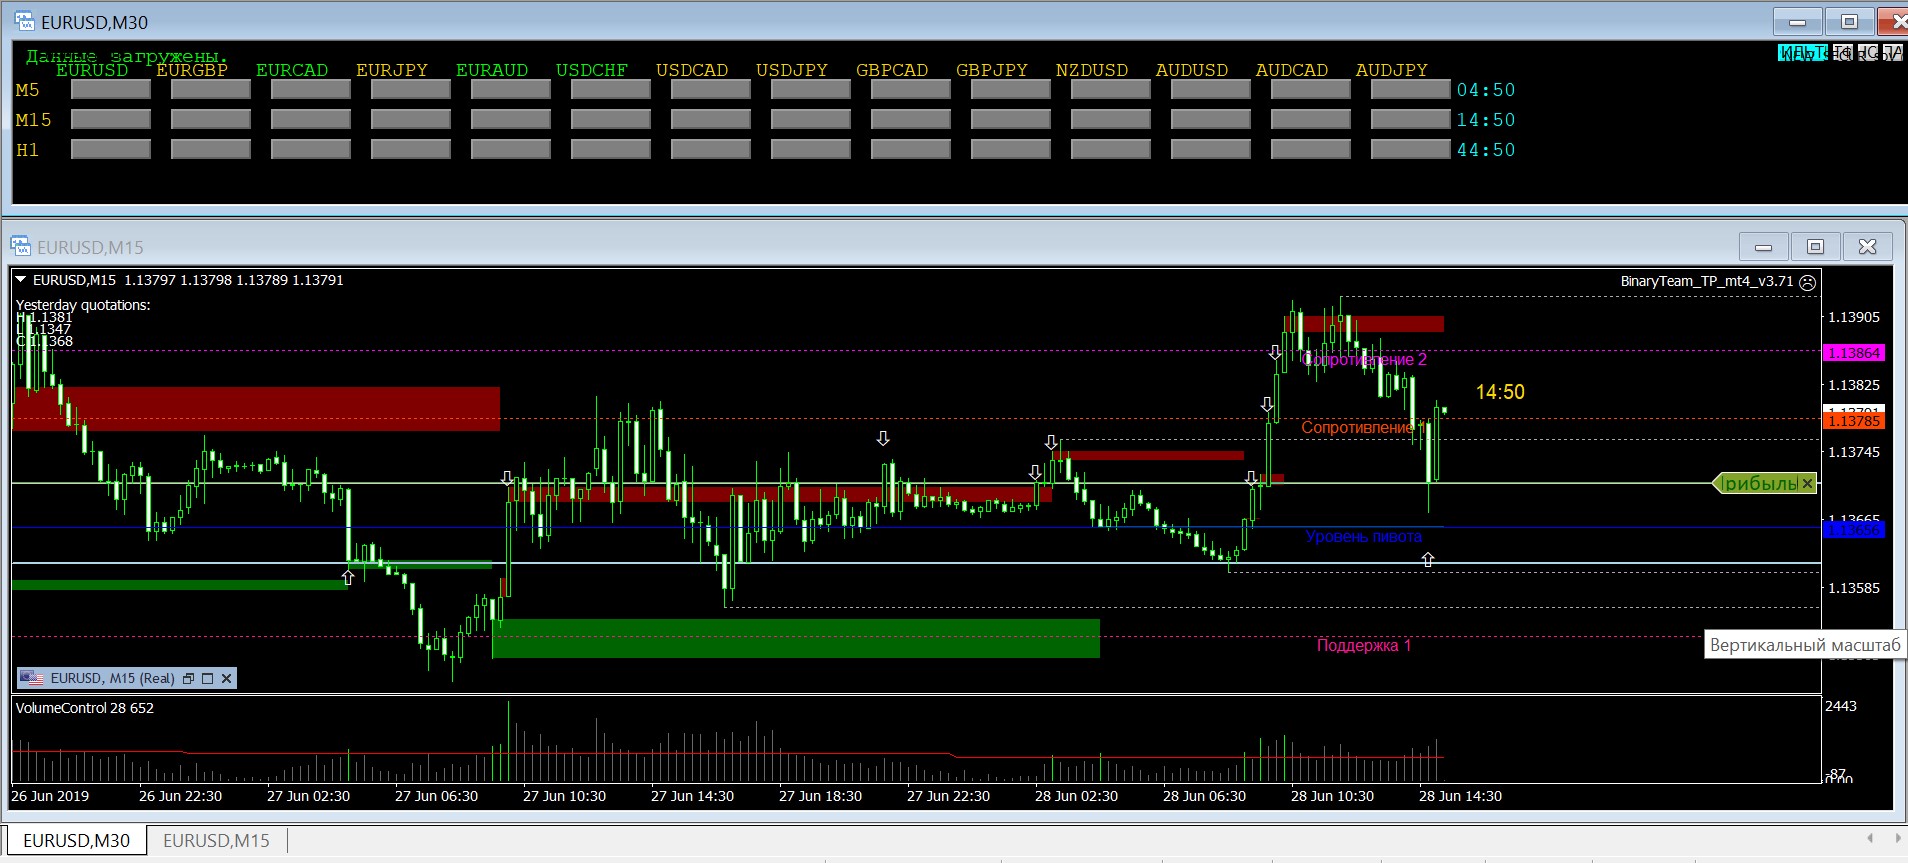
Task: Click the EURUSD,M30 window title icon
Action: (x=24, y=21)
